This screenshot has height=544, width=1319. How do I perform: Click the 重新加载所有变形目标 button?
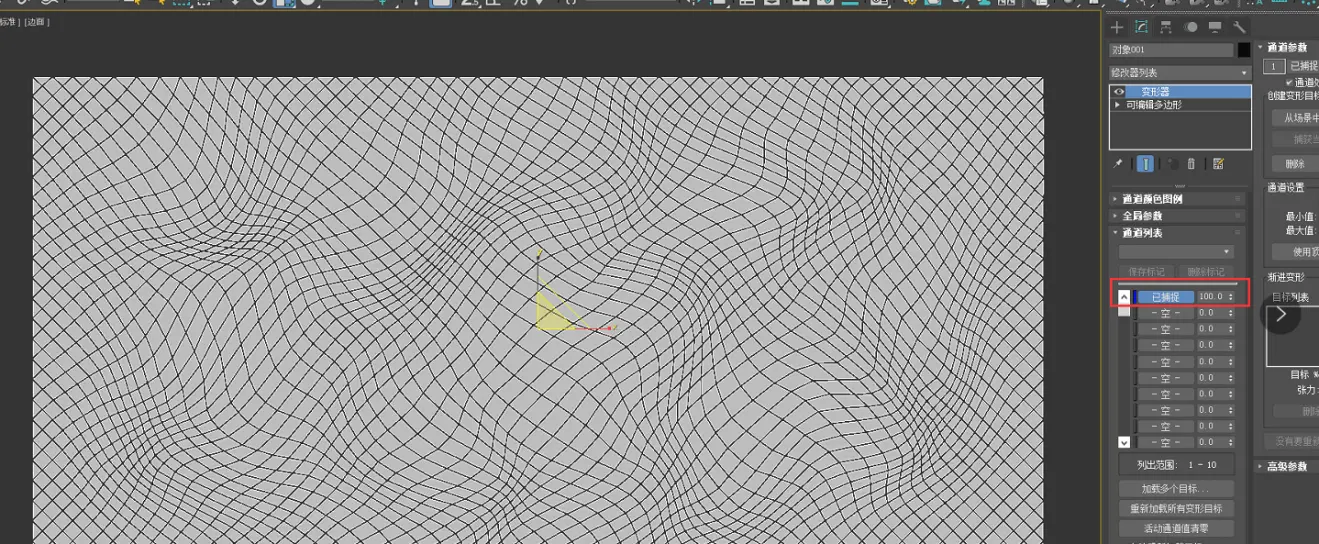tap(1175, 509)
